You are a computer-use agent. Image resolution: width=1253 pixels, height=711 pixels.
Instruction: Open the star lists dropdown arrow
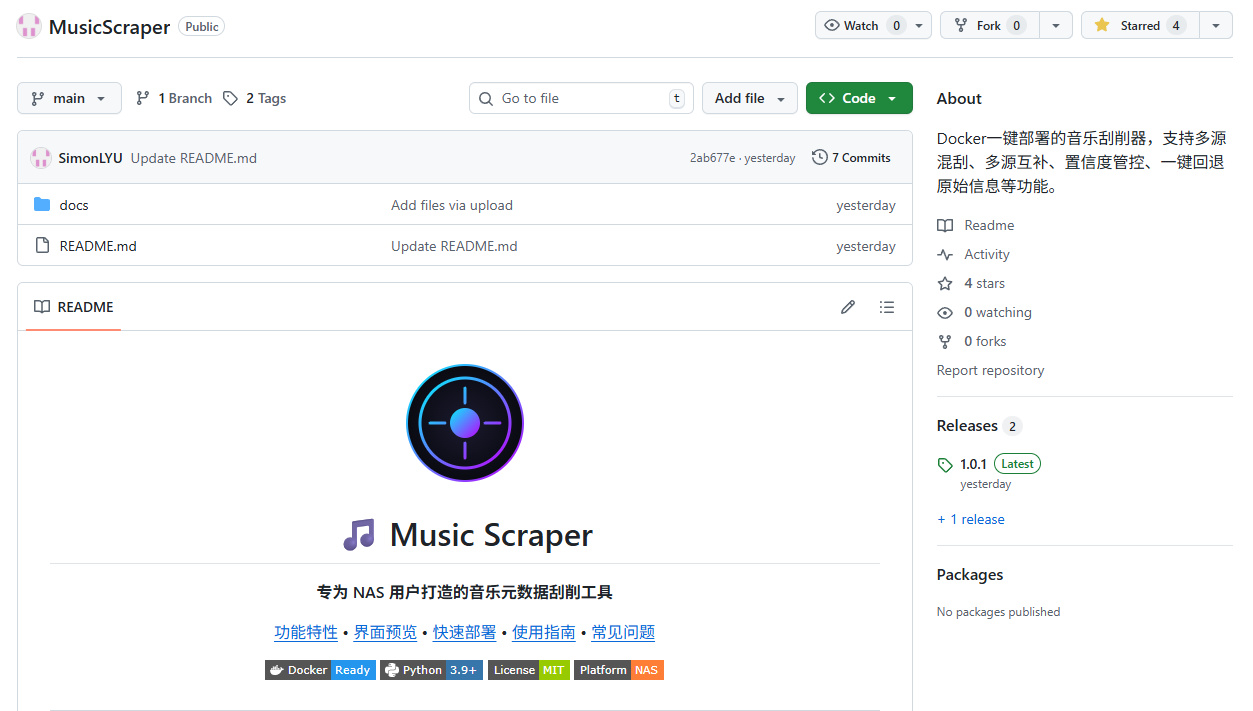coord(1215,26)
